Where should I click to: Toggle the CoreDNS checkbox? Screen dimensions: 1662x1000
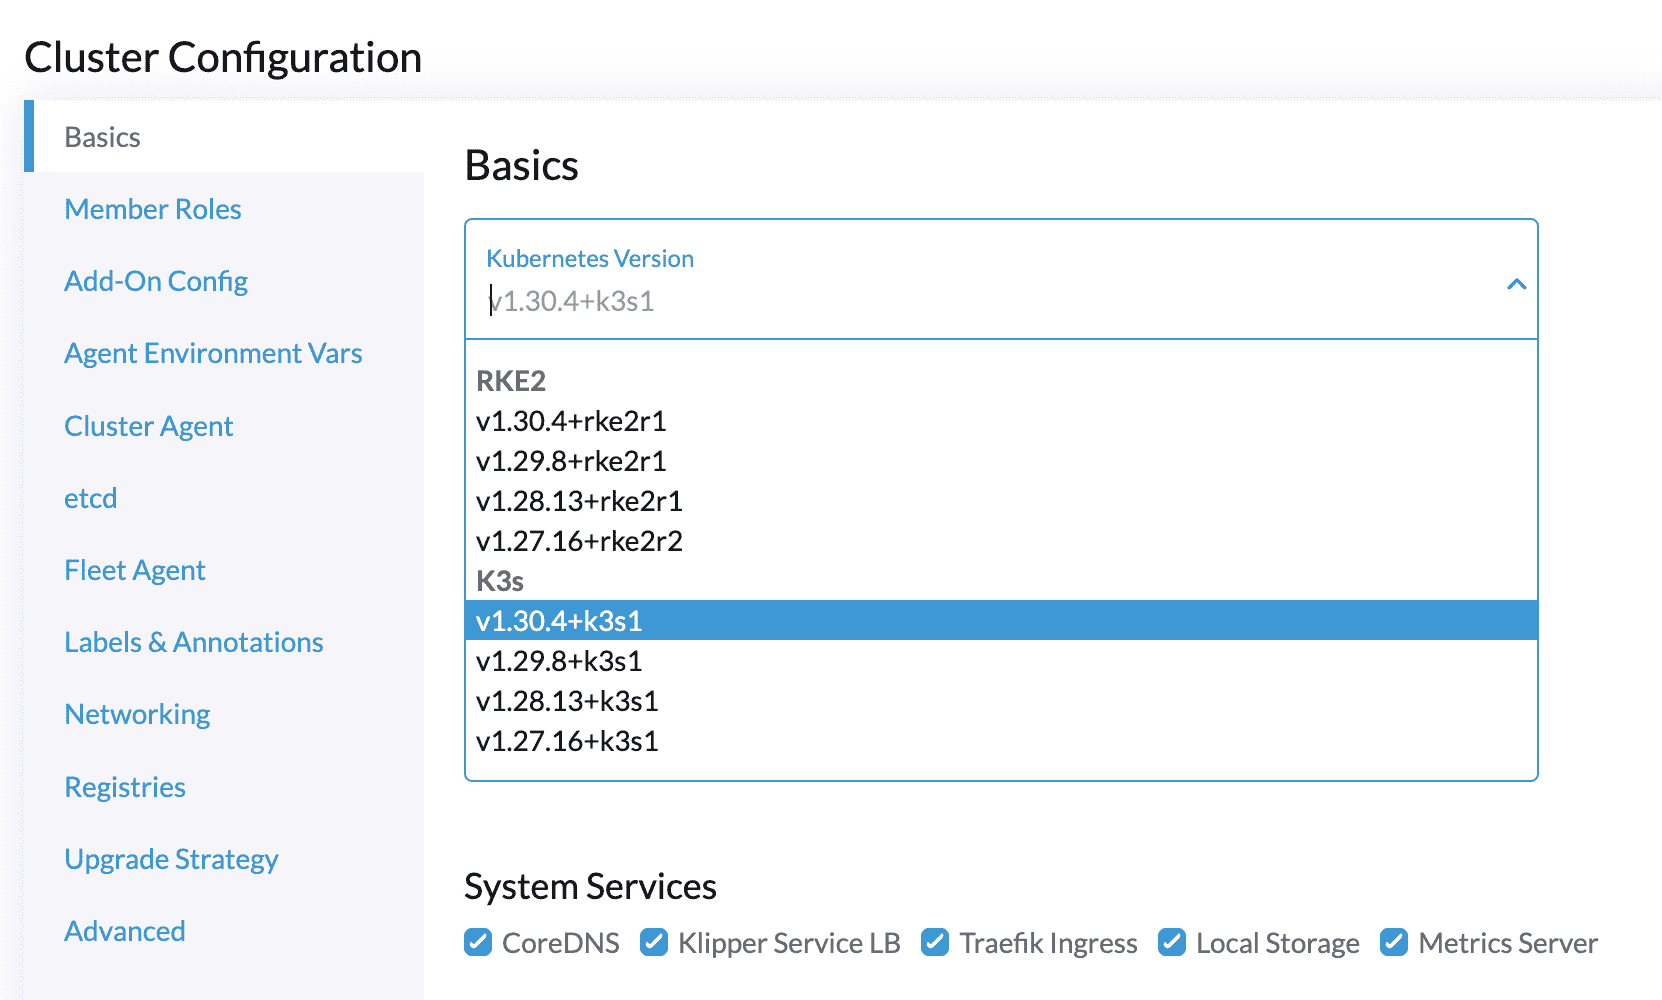478,942
